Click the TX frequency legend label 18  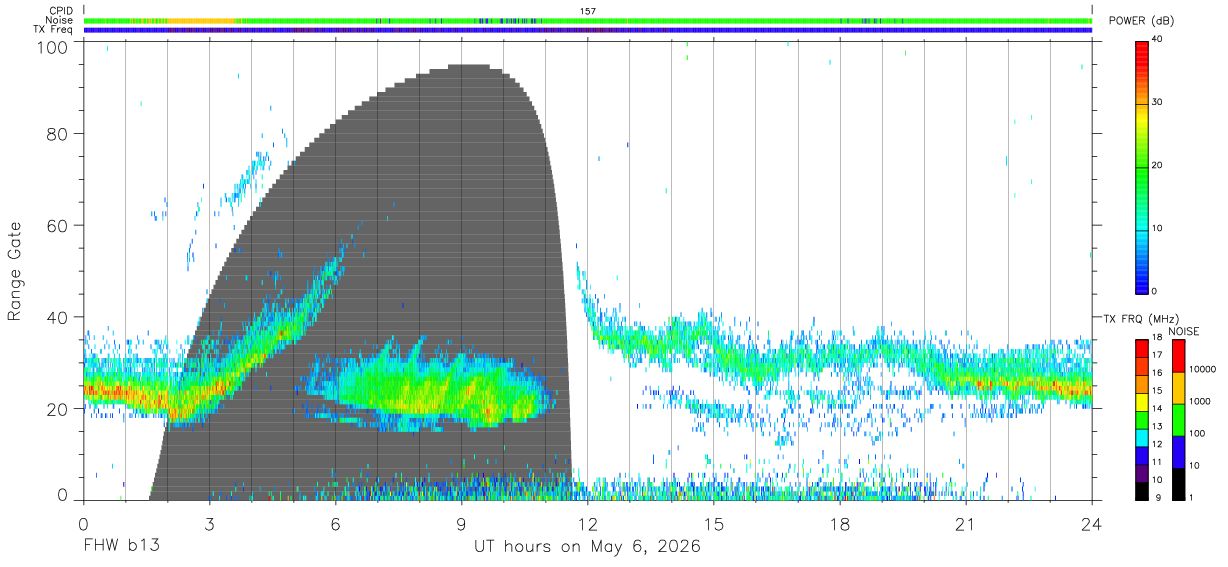[x=1158, y=337]
